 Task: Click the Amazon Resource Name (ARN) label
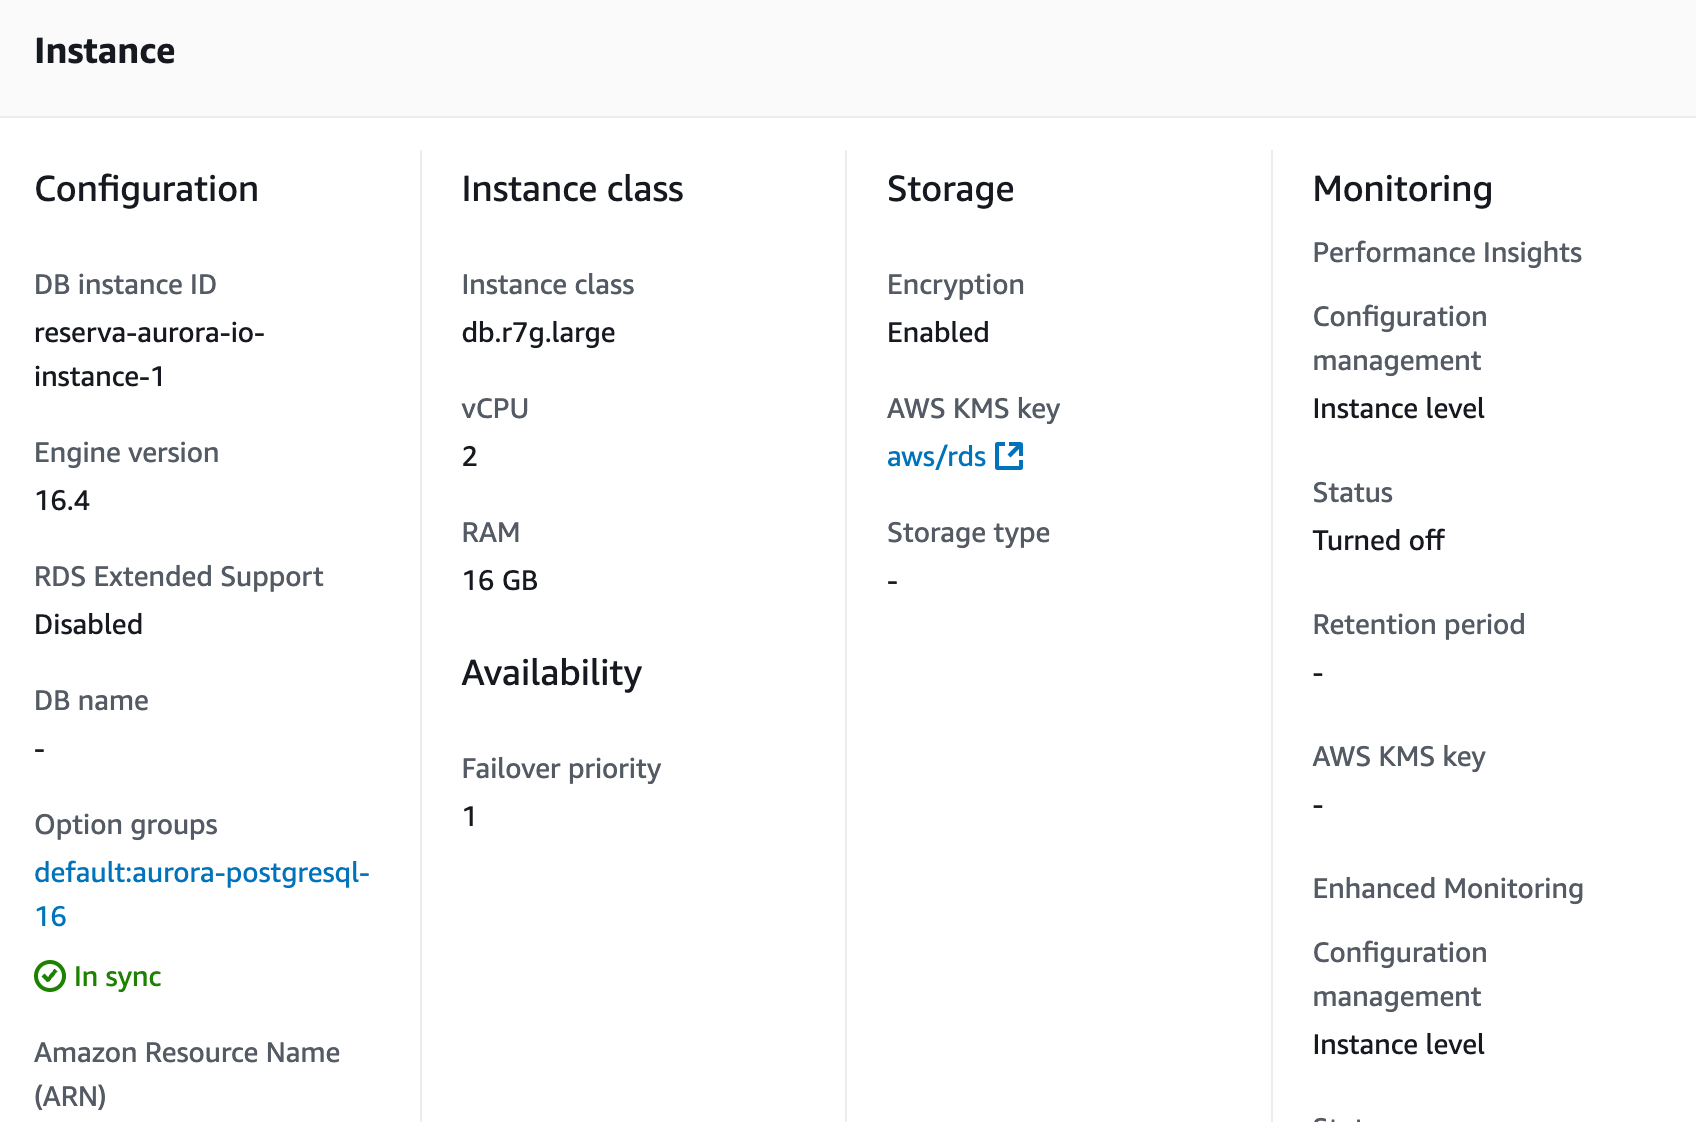tap(187, 1074)
